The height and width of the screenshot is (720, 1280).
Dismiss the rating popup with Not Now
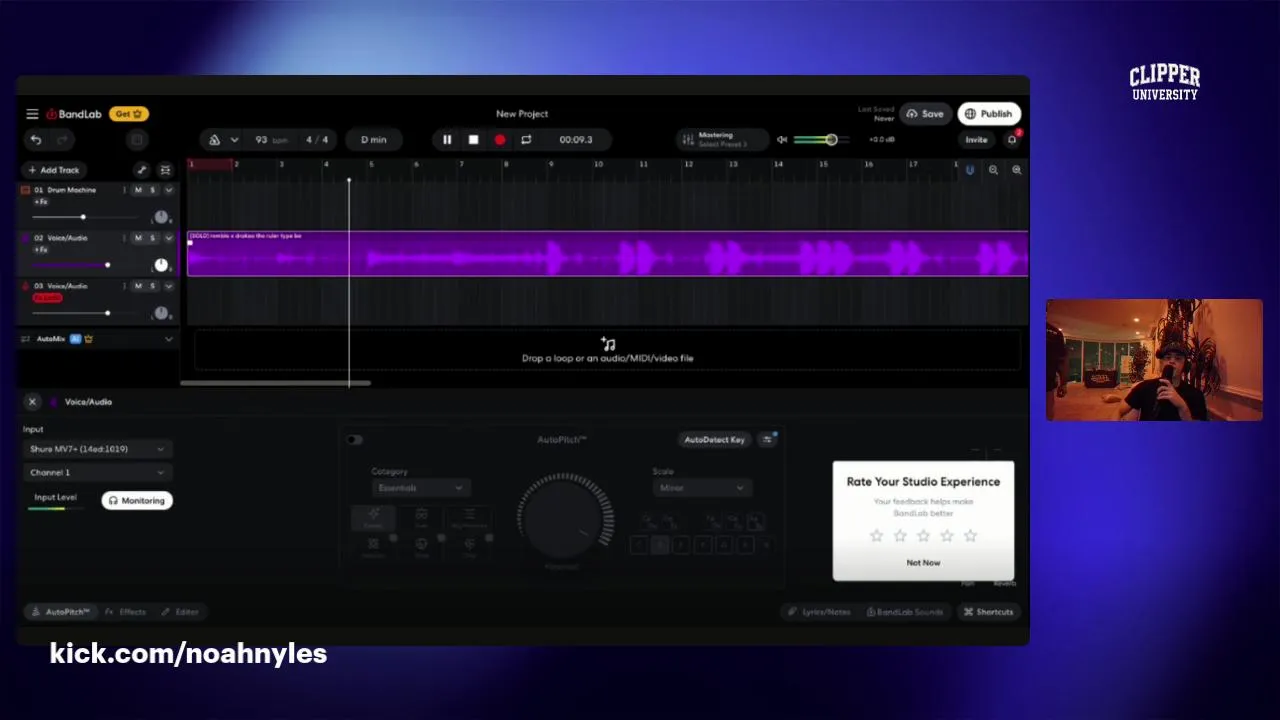(923, 563)
